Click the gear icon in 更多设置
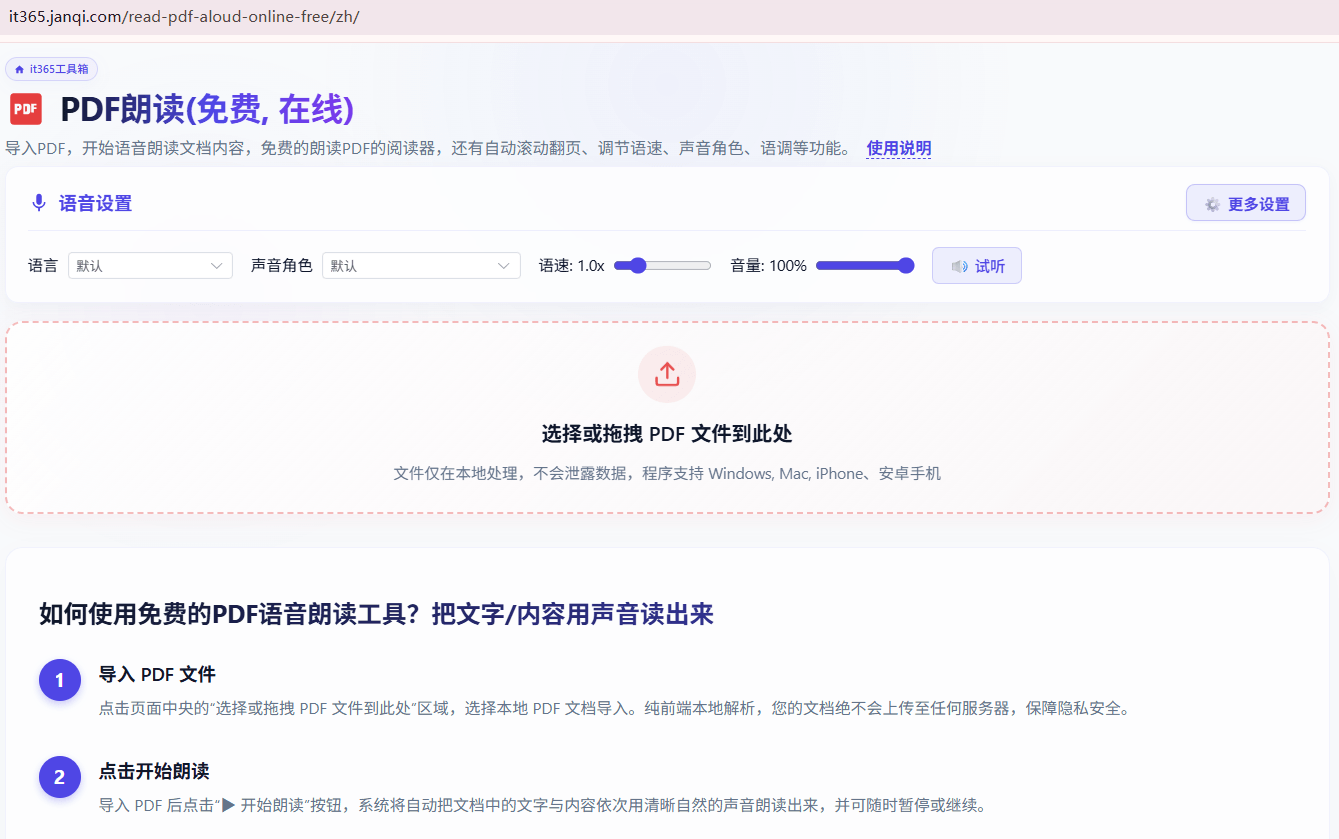This screenshot has width=1339, height=839. pos(1212,204)
